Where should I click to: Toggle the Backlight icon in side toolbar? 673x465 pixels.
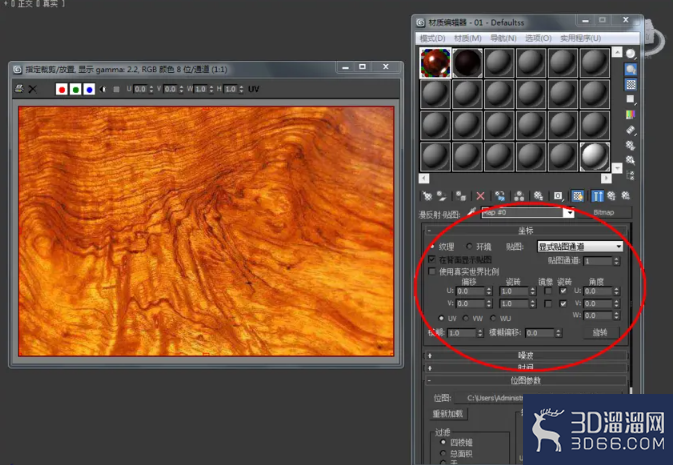point(631,69)
